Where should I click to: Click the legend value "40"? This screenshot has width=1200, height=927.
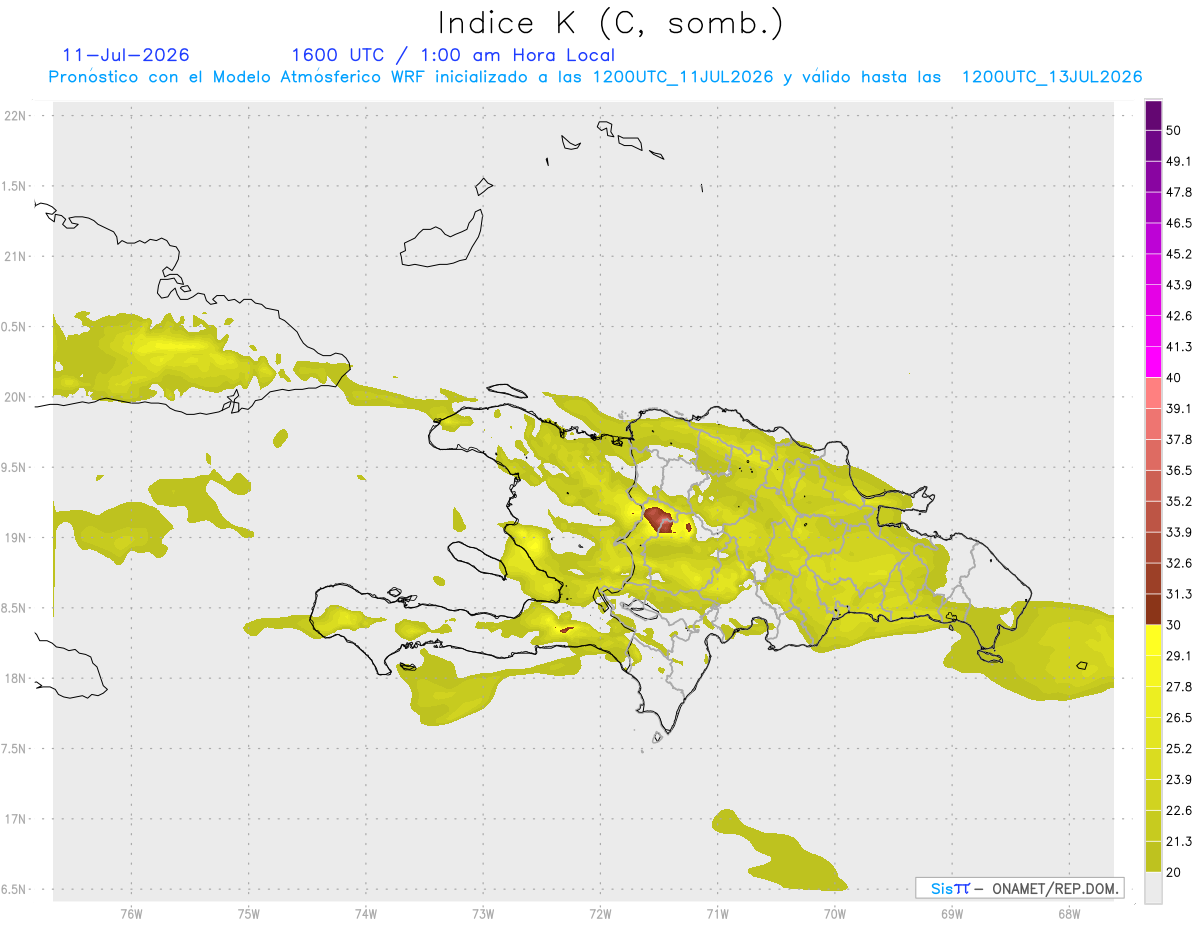(1174, 378)
